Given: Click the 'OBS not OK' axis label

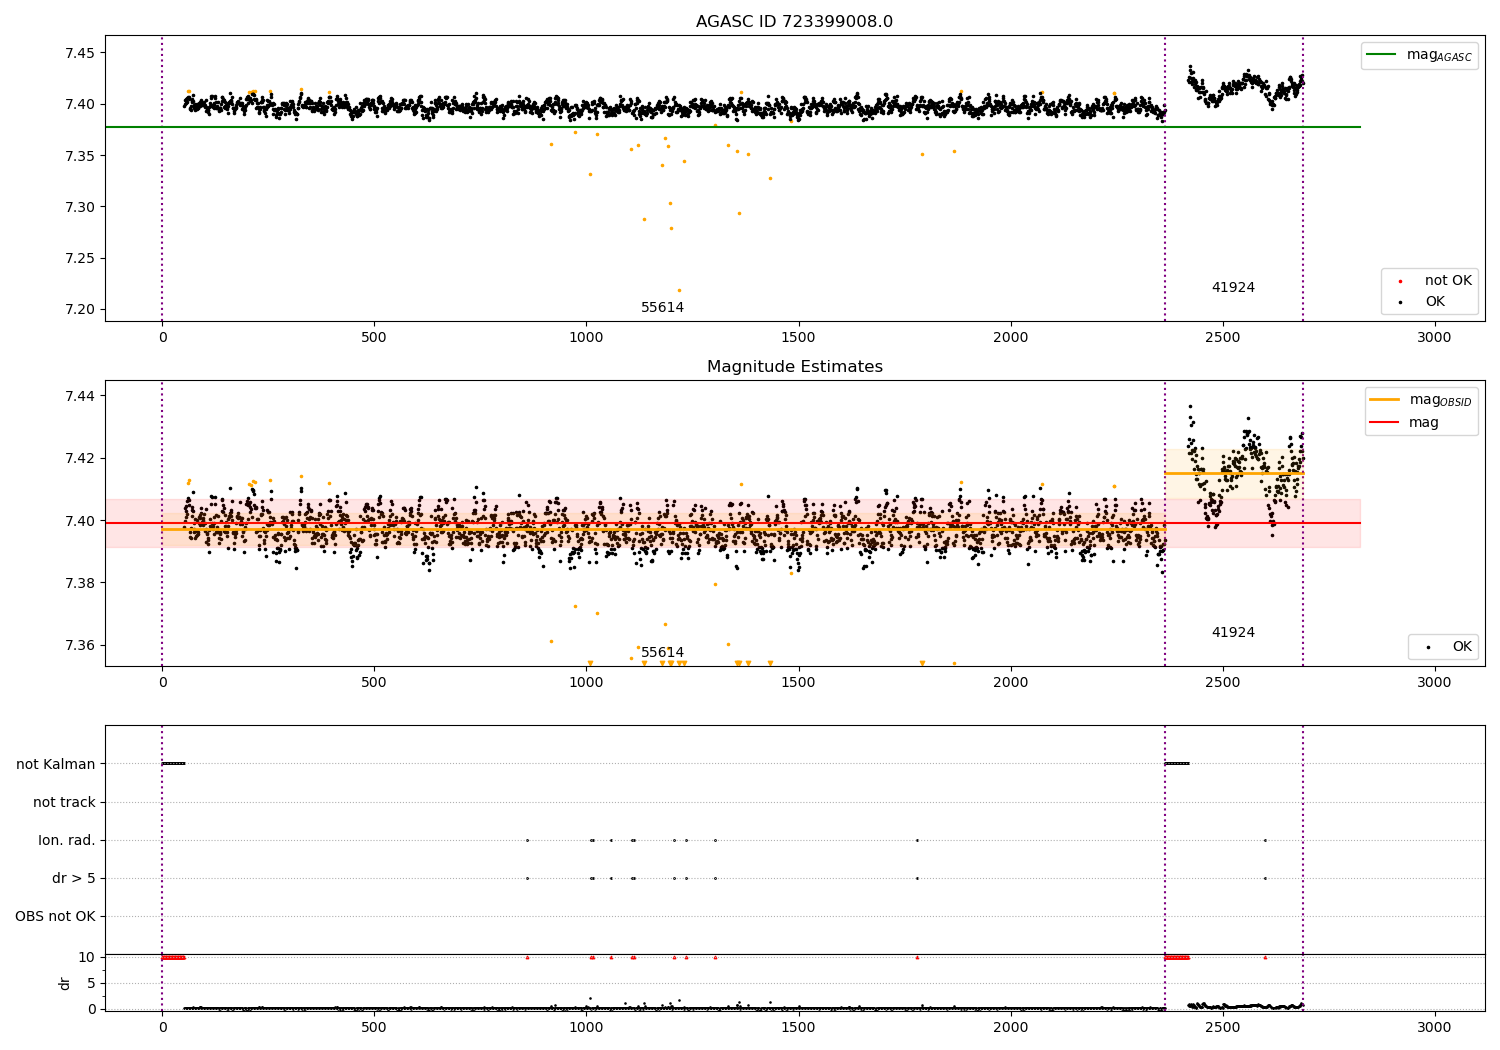Looking at the screenshot, I should click(55, 917).
